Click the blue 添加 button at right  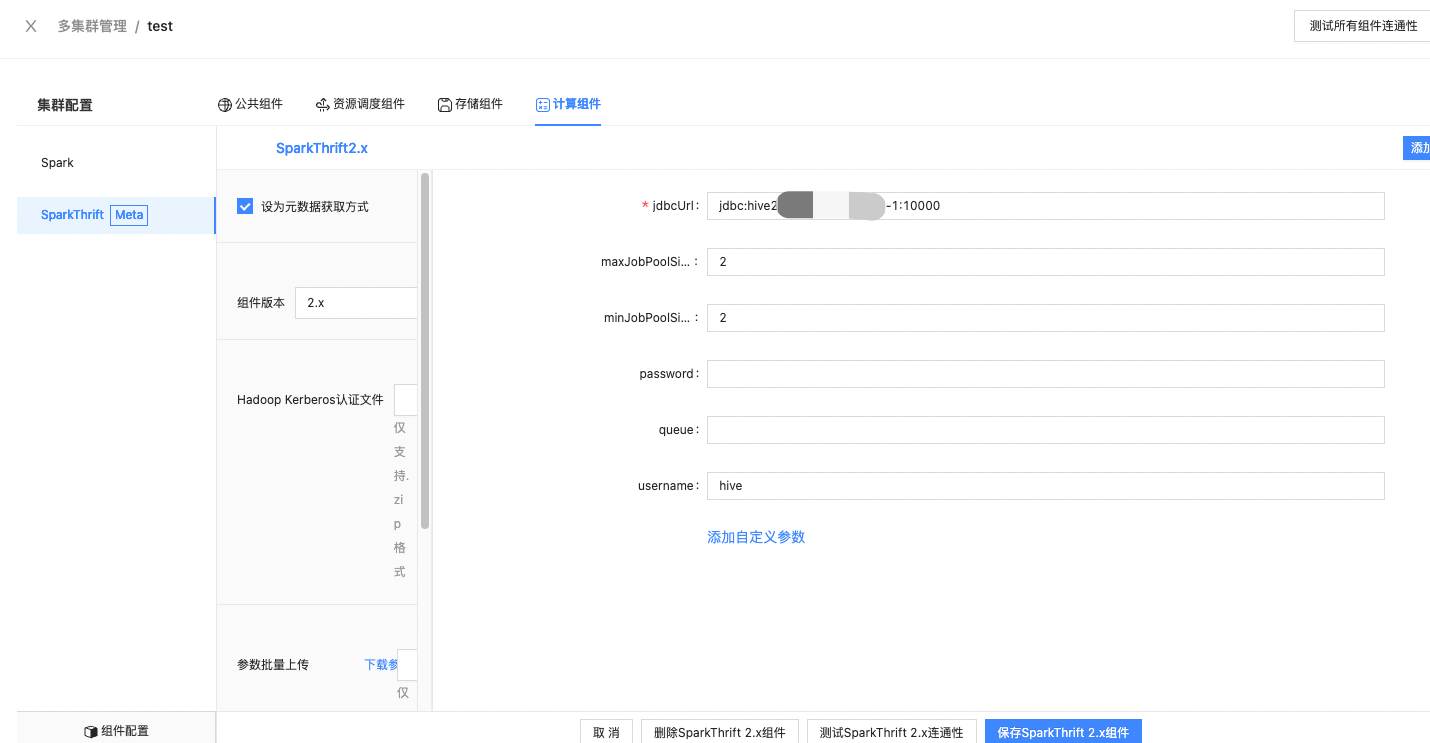(x=1417, y=148)
